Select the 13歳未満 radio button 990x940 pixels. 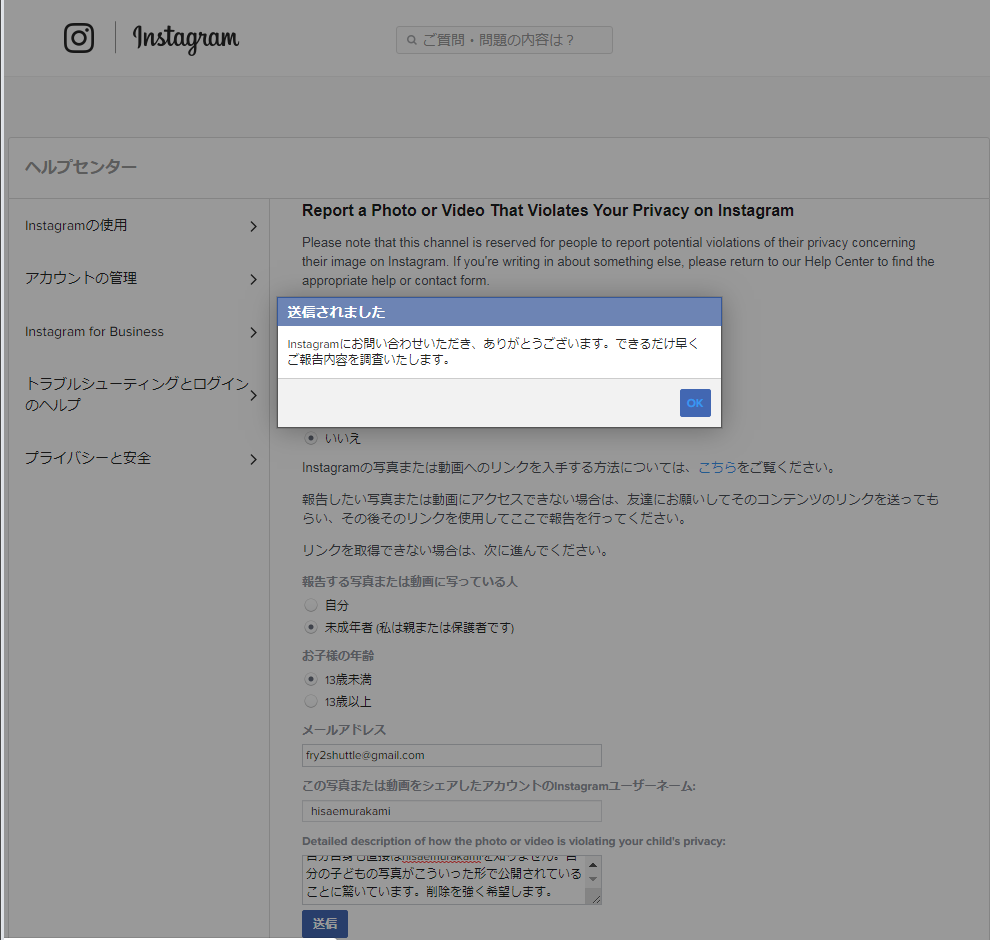click(311, 679)
